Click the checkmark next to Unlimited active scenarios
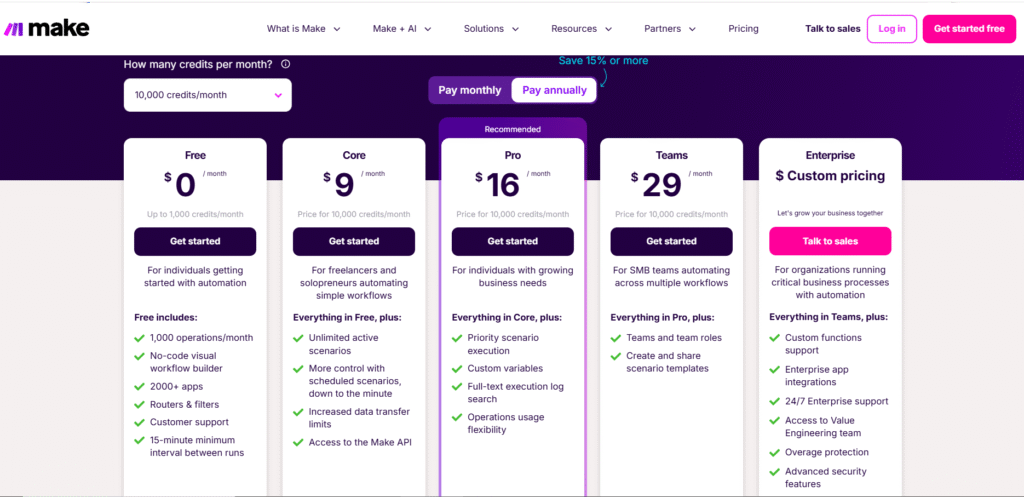1024x497 pixels. [x=298, y=338]
